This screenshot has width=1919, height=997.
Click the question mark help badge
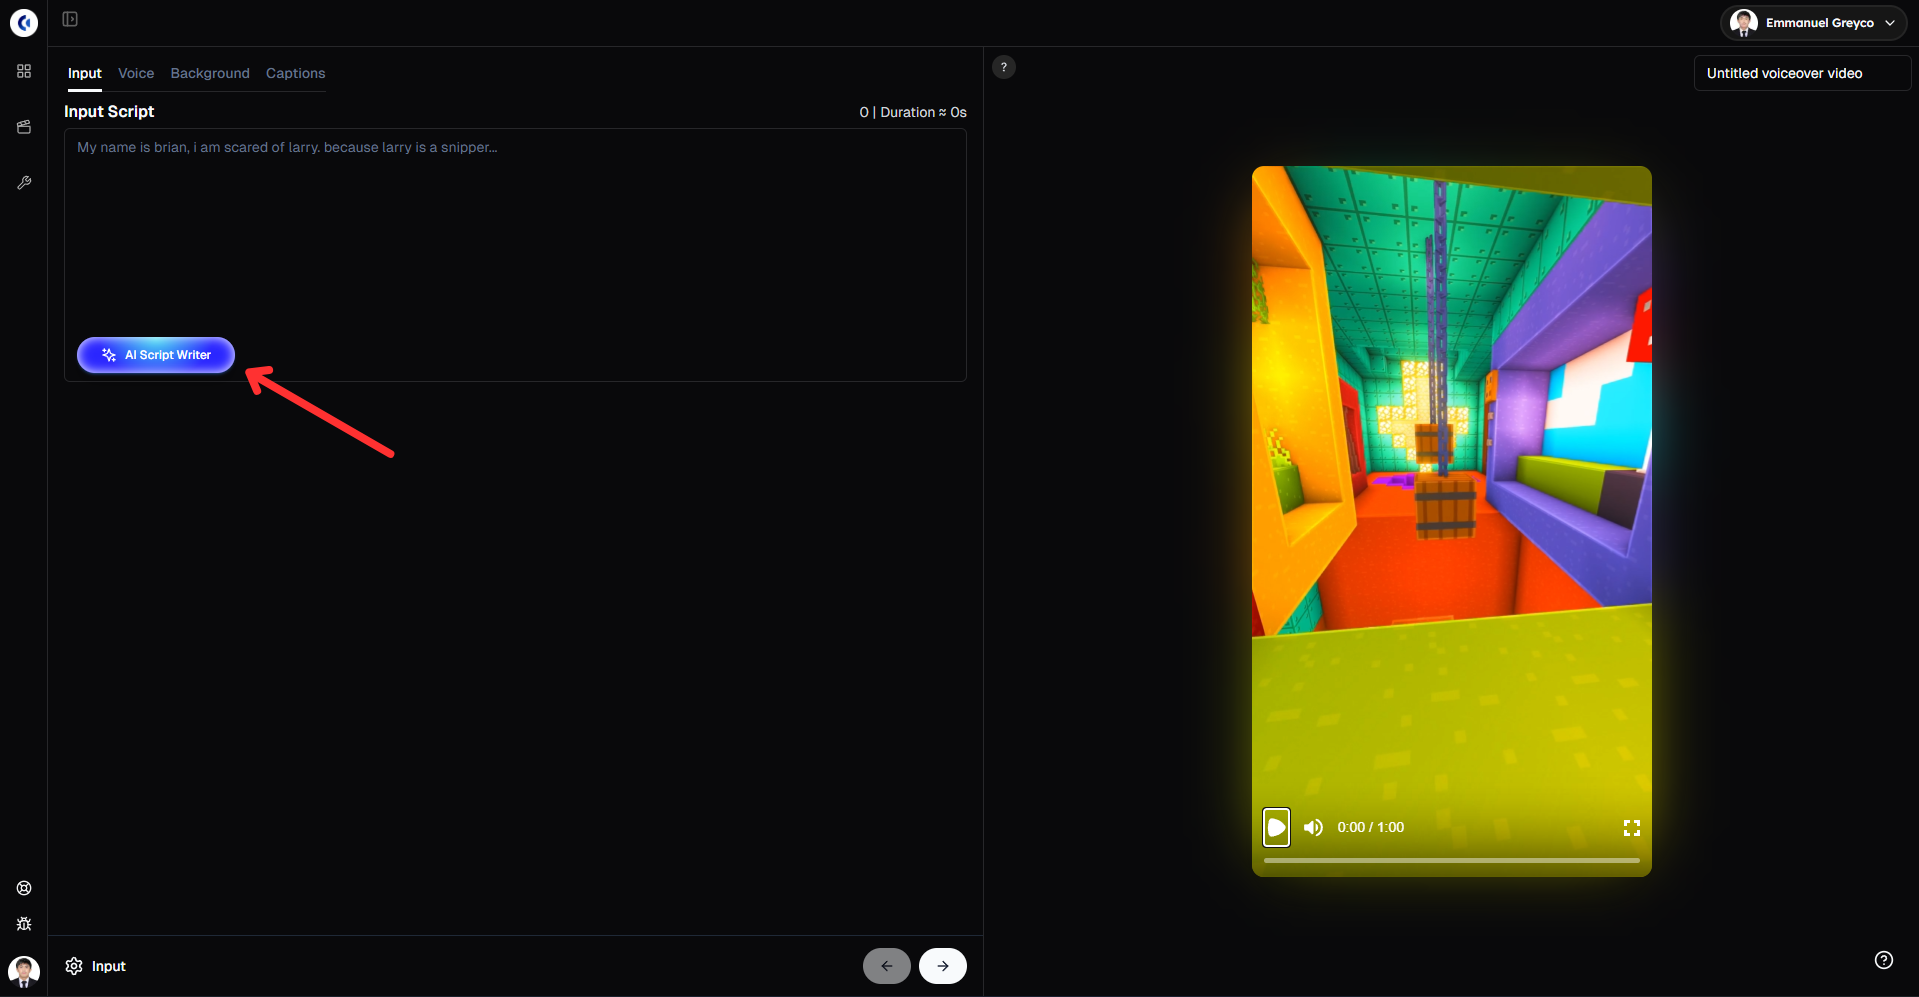coord(1004,67)
